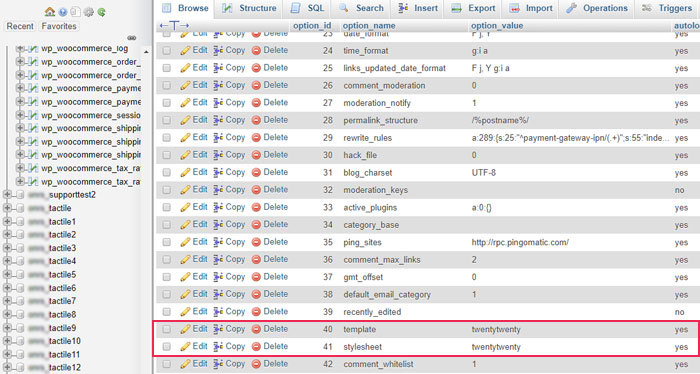
Task: Check the checkbox for active_plugins row
Action: [x=167, y=207]
